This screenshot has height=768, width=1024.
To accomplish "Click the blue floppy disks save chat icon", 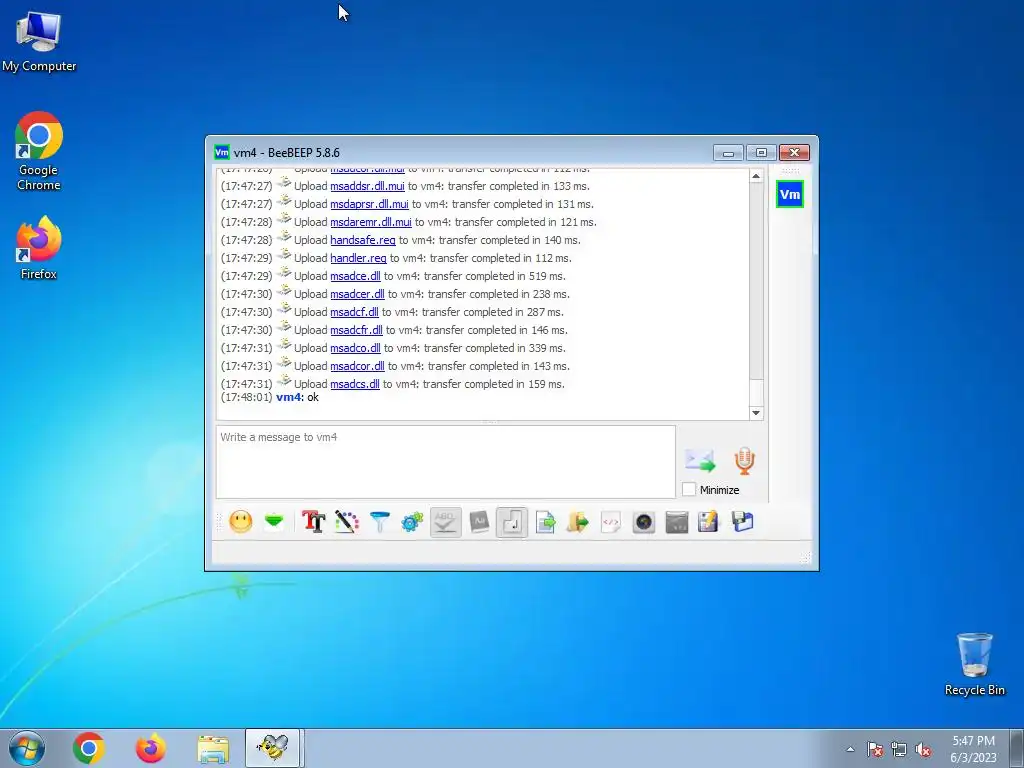I will pyautogui.click(x=743, y=522).
